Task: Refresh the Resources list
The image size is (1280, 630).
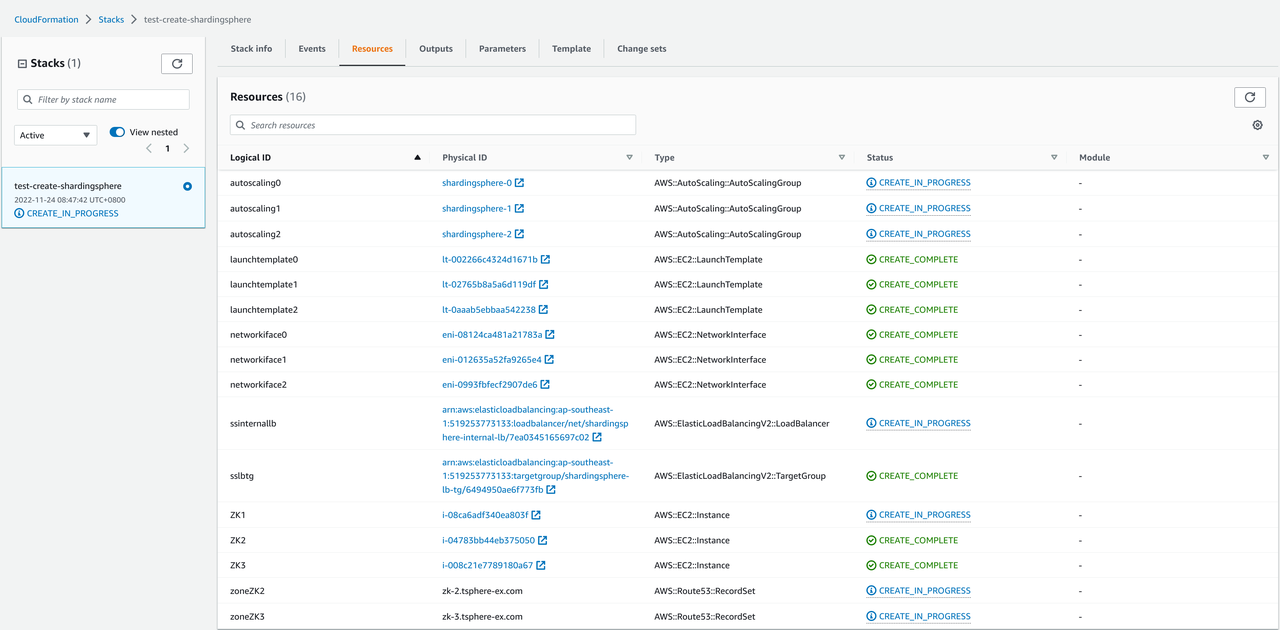Action: pos(1249,97)
